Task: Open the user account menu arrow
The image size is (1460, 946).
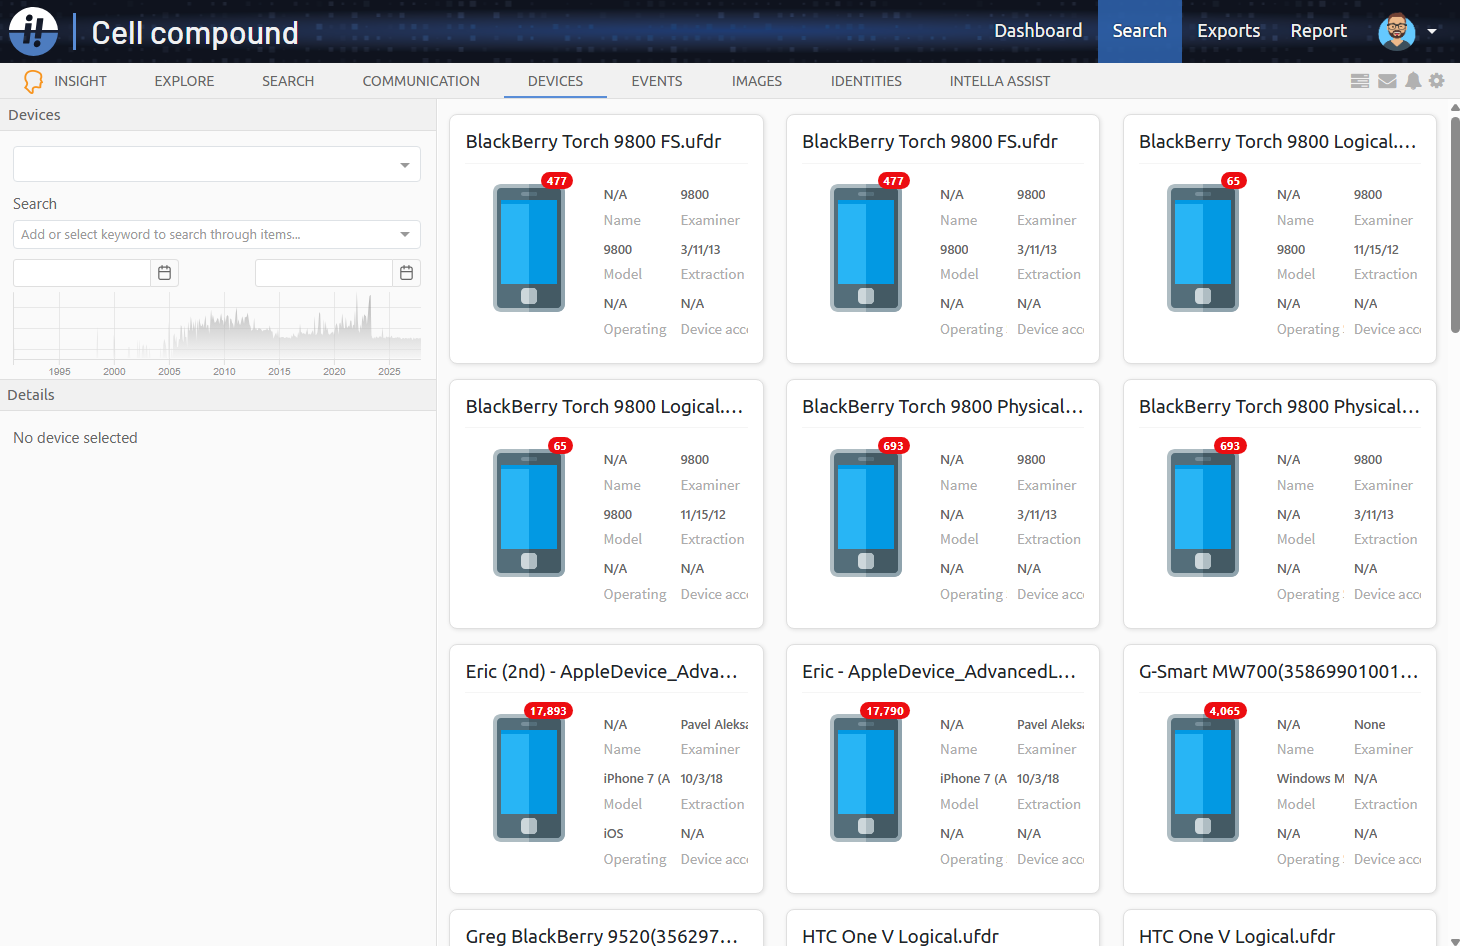Action: pyautogui.click(x=1432, y=31)
